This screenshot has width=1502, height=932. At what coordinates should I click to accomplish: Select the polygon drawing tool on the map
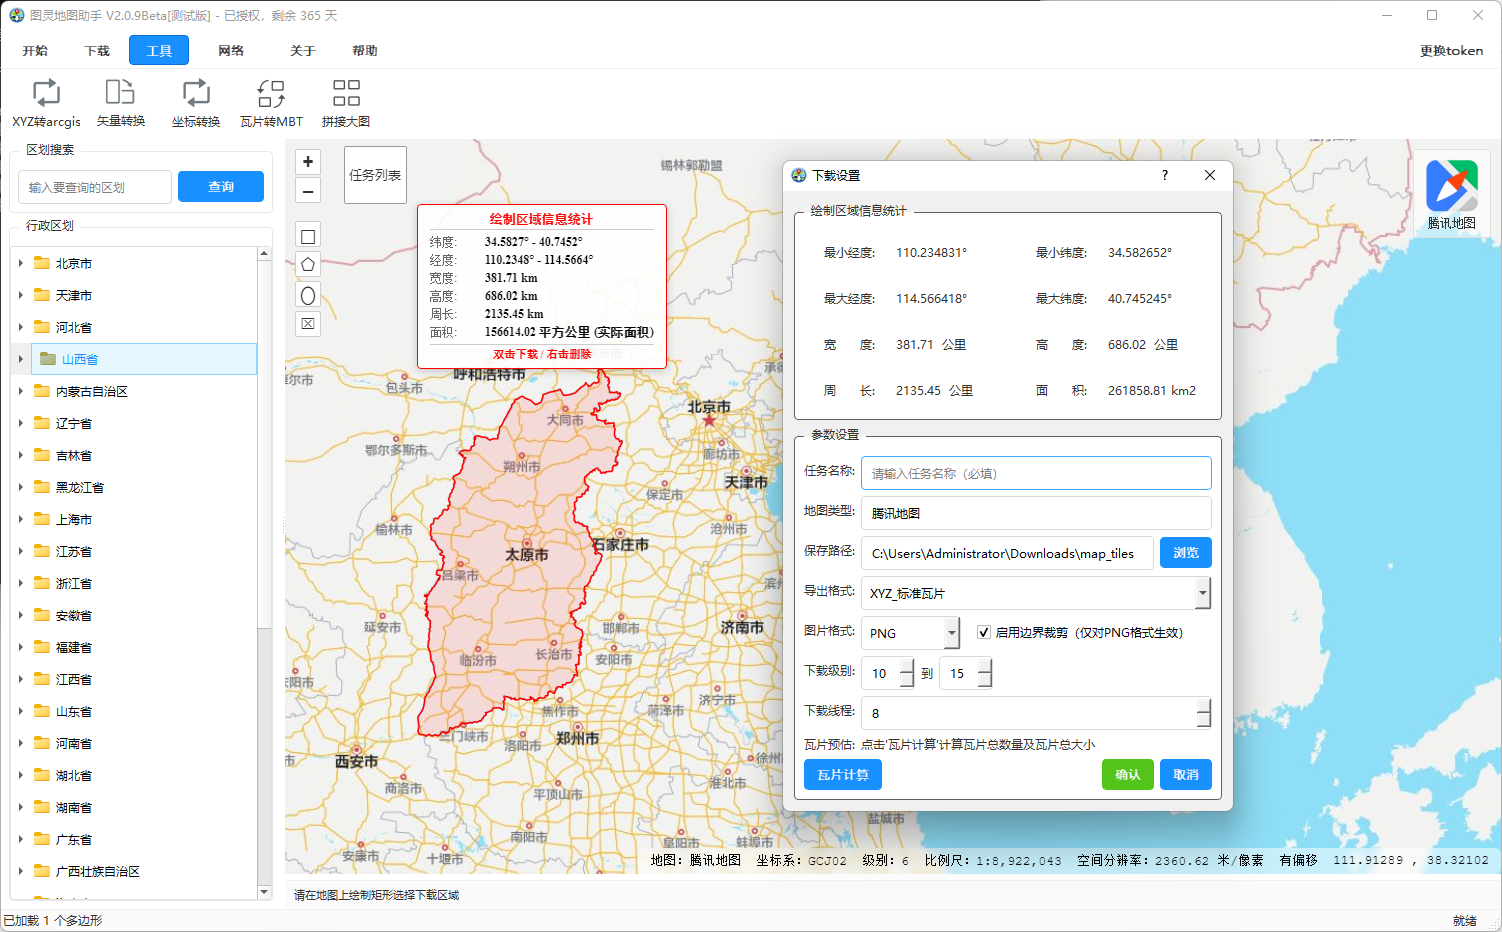307,264
